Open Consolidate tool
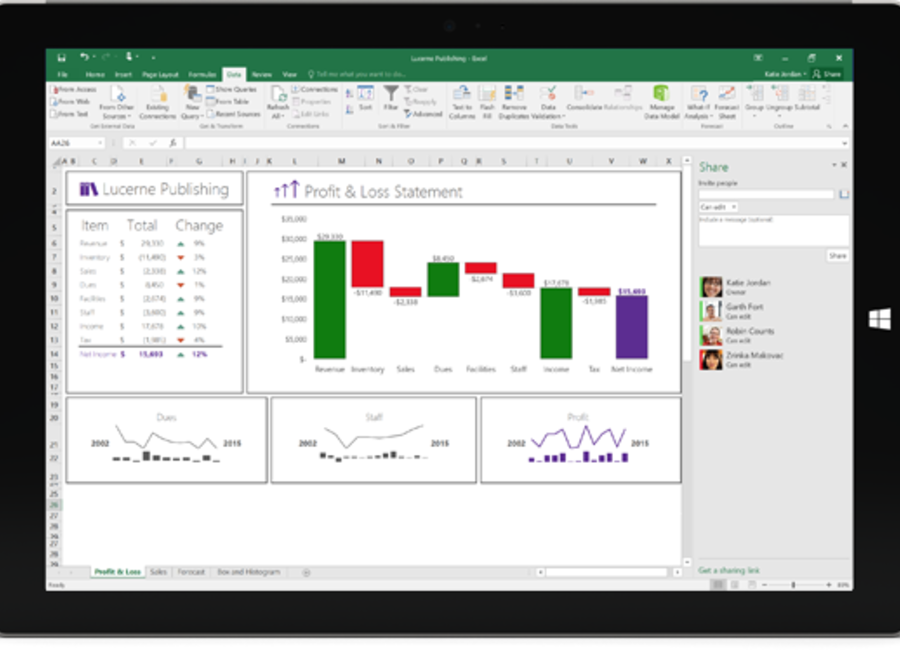 pyautogui.click(x=584, y=98)
